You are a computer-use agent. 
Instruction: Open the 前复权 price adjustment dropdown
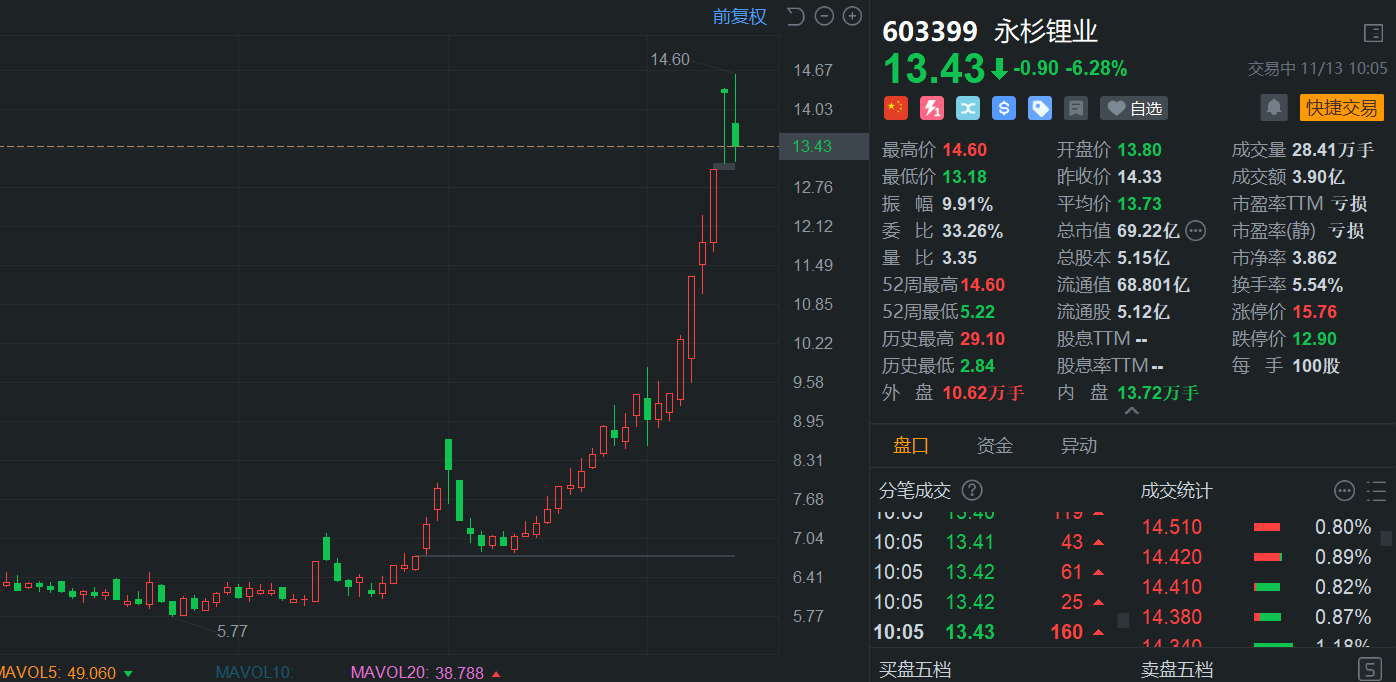point(739,16)
